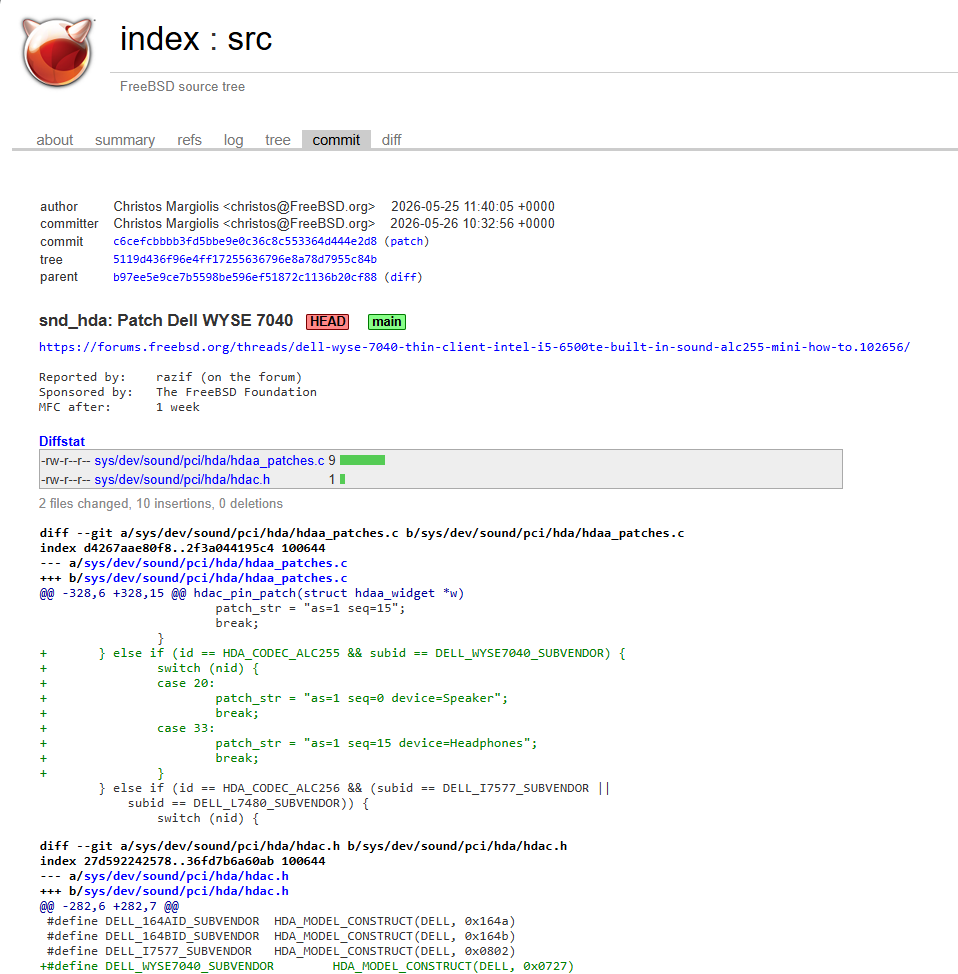Viewport: 958px width, 974px height.
Task: Click the src repository link in header
Action: 250,39
